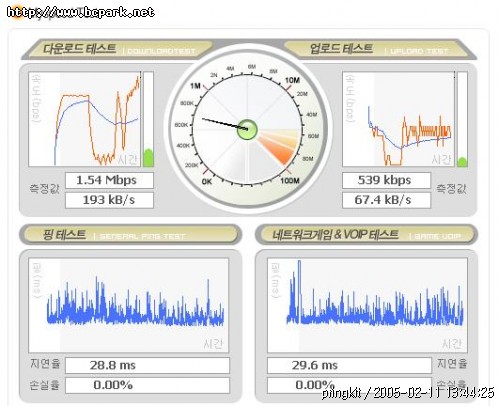Click the upload speed graph
The height and width of the screenshot is (406, 500).
pyautogui.click(x=399, y=119)
